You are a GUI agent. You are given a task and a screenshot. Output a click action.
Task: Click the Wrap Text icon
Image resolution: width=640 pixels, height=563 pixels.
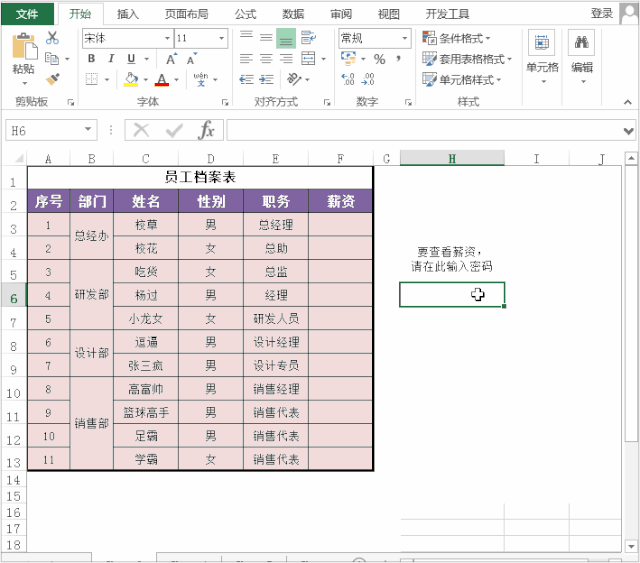(x=308, y=38)
